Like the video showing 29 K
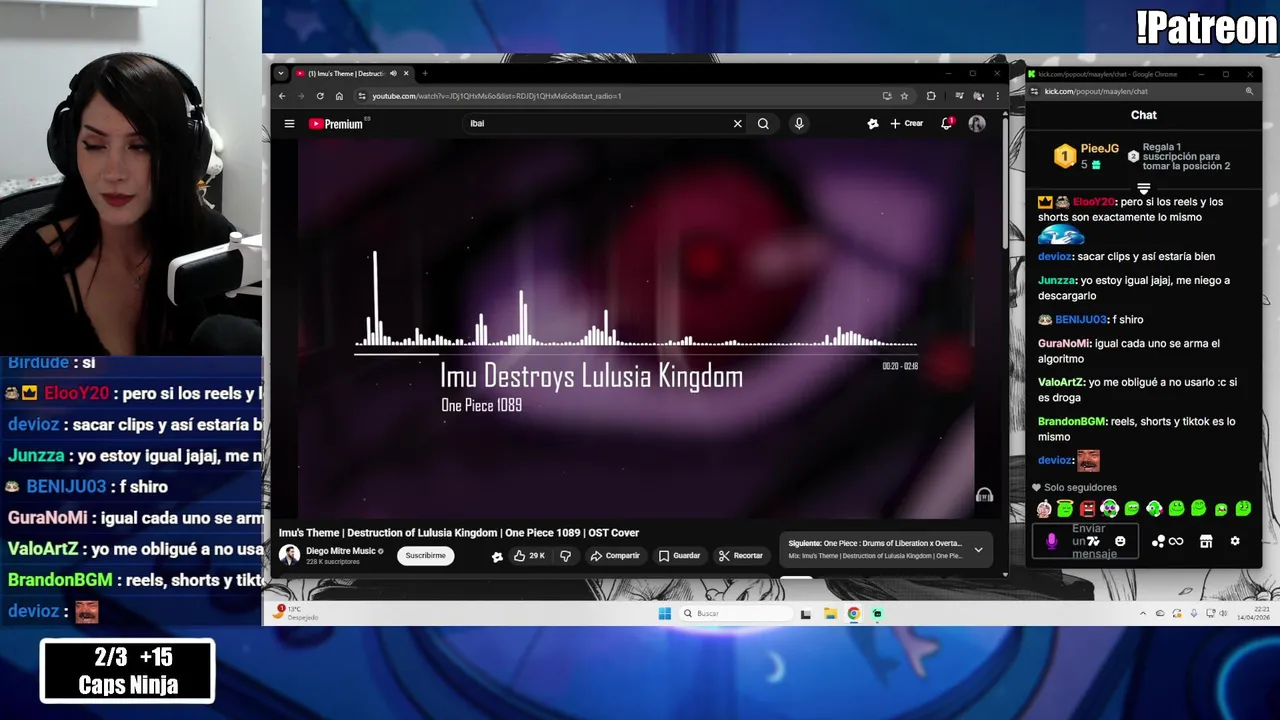Screen dimensions: 1280x720 (x=529, y=555)
